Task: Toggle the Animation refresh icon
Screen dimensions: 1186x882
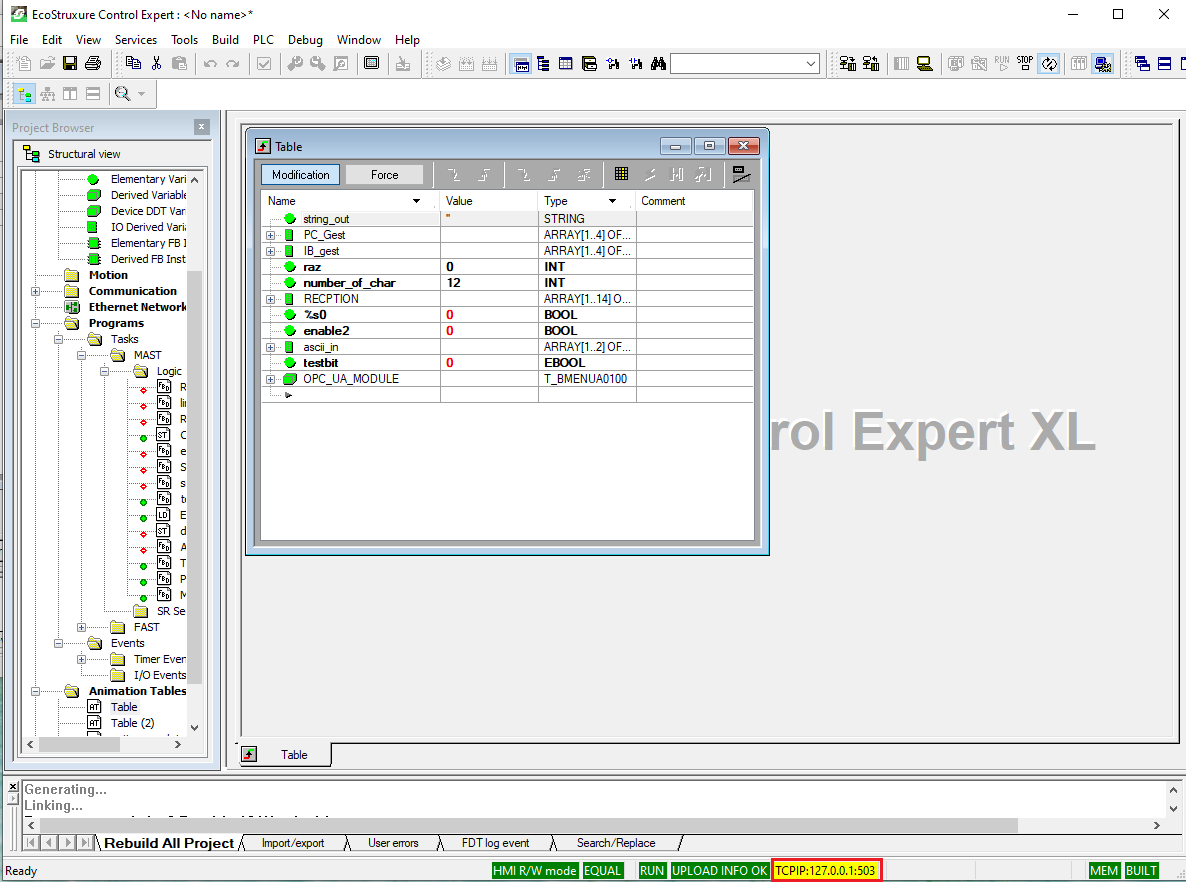Action: 1049,64
